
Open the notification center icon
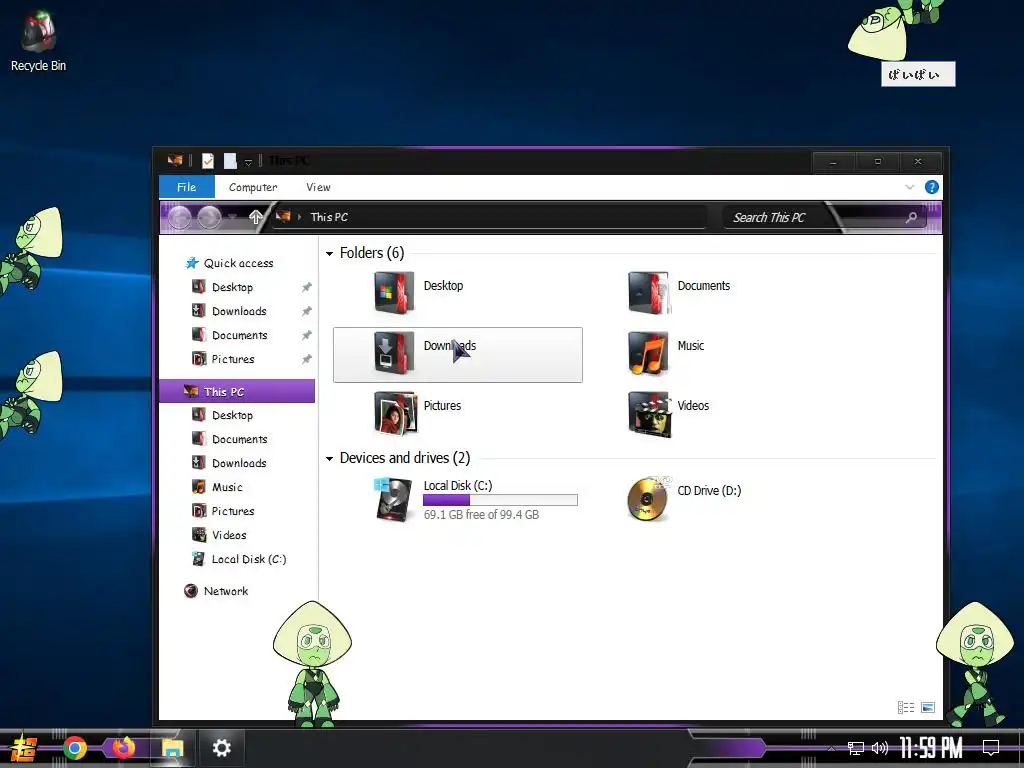[991, 747]
